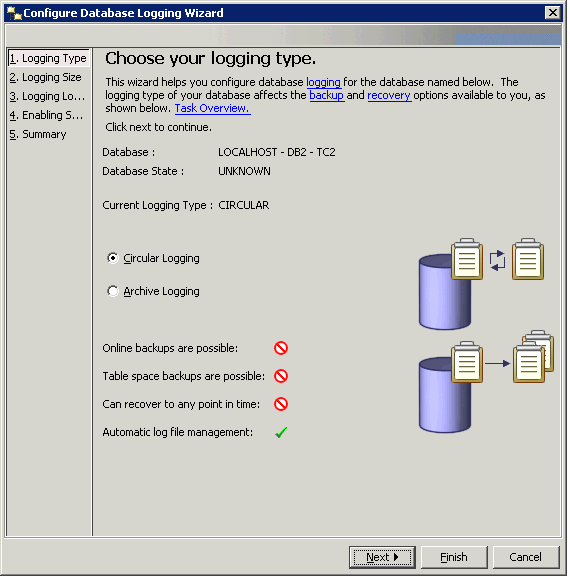Click the 'Online backups are possible:' label
This screenshot has height=576, width=570.
[x=170, y=348]
